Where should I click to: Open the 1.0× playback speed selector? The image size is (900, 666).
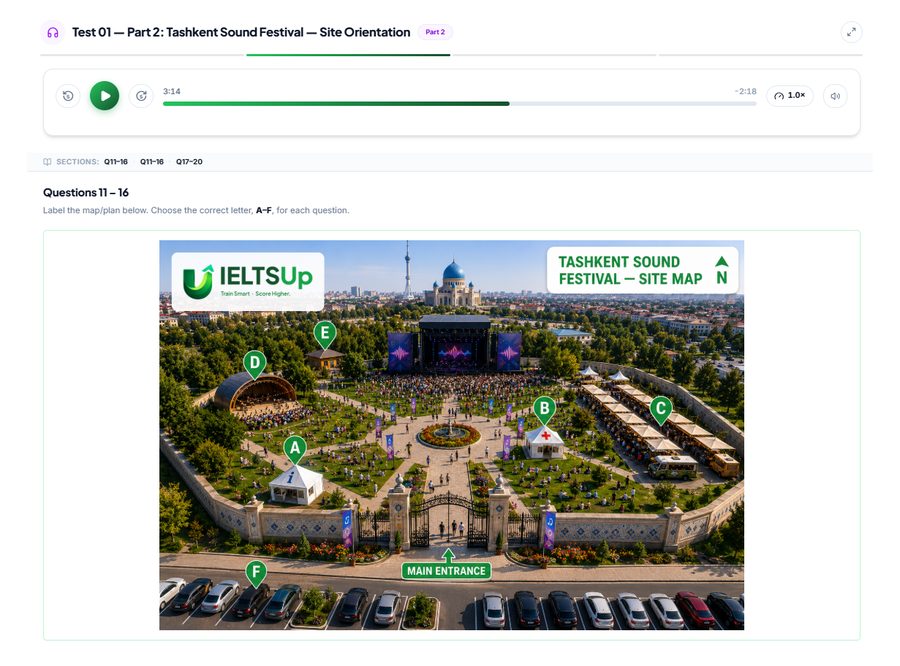[790, 95]
